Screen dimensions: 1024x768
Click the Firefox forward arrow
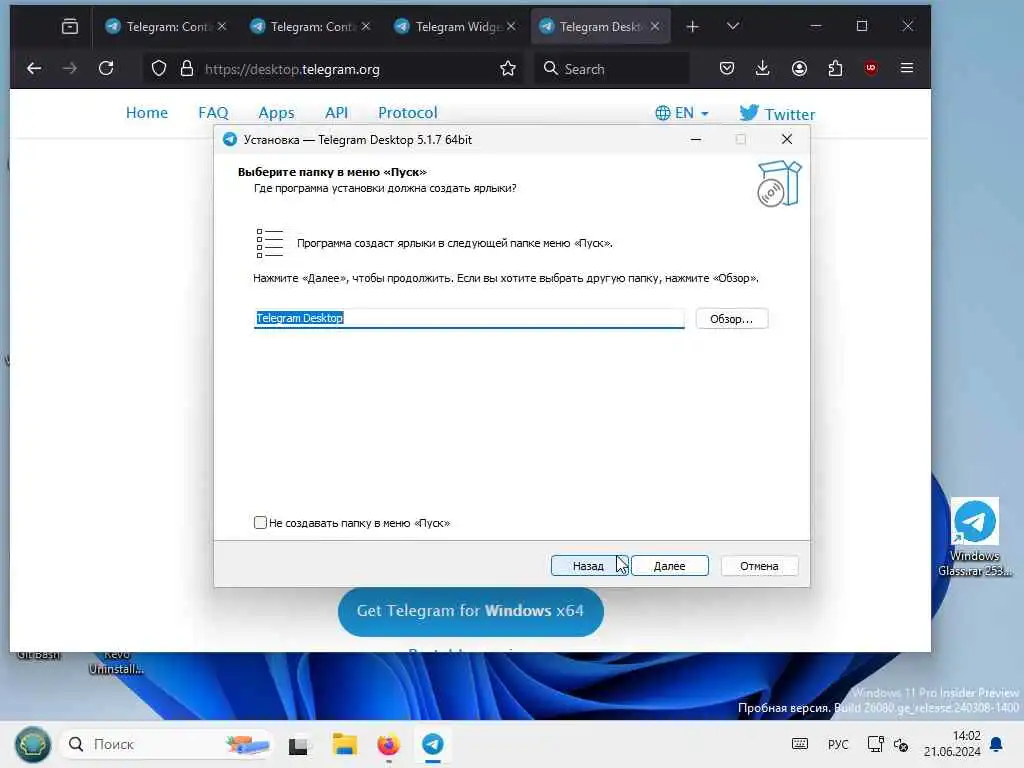click(x=70, y=68)
